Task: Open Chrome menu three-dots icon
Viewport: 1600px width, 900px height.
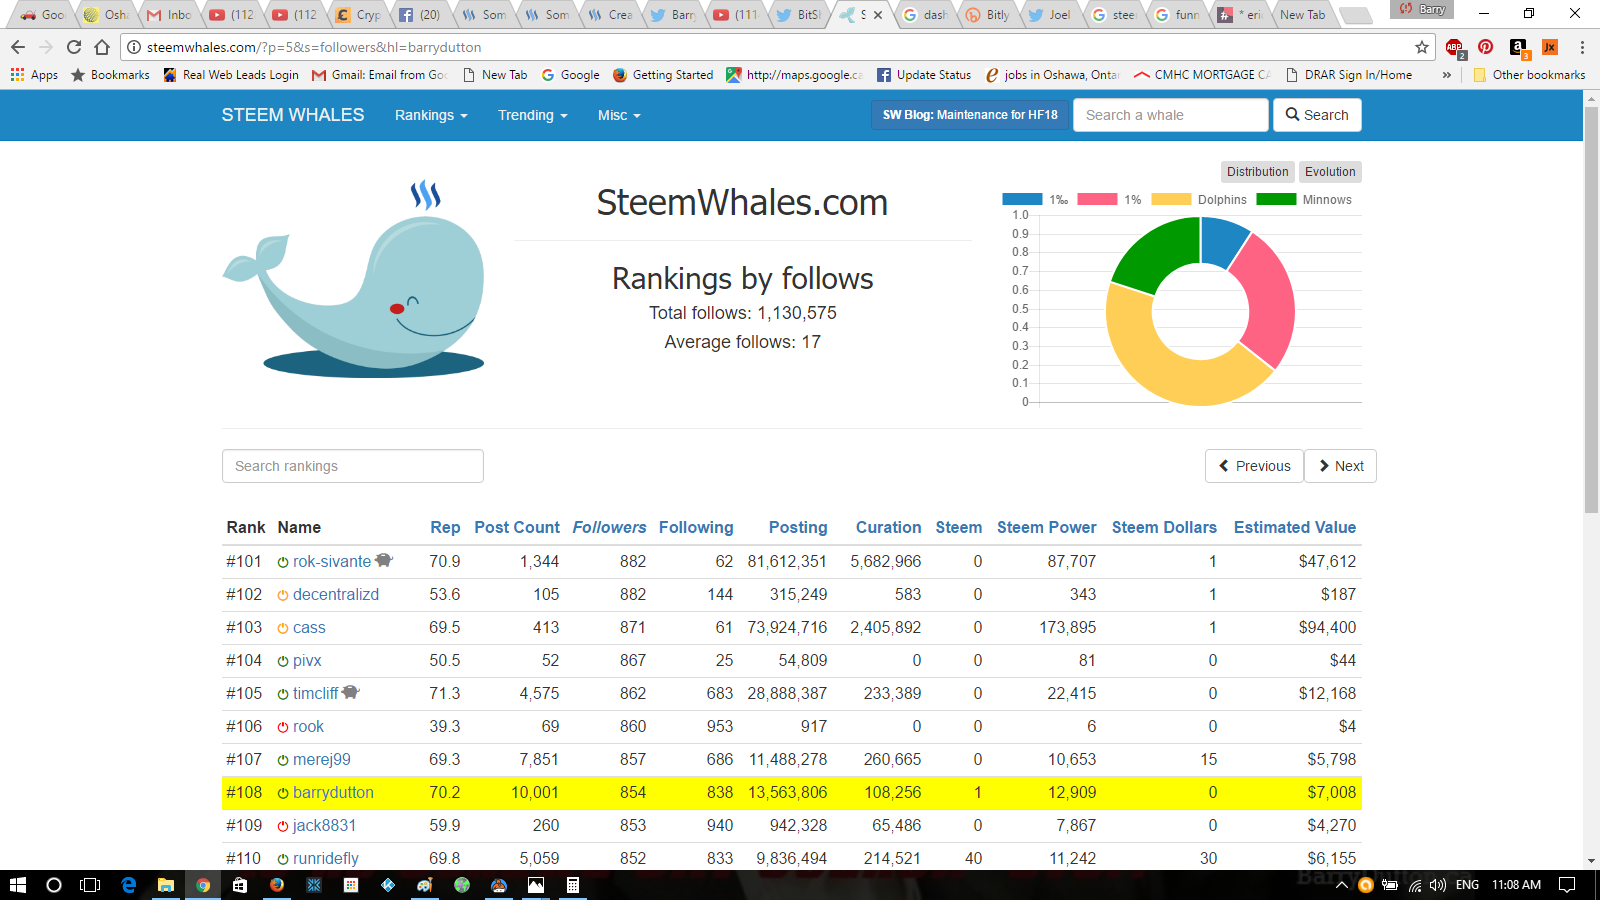Action: [1582, 47]
